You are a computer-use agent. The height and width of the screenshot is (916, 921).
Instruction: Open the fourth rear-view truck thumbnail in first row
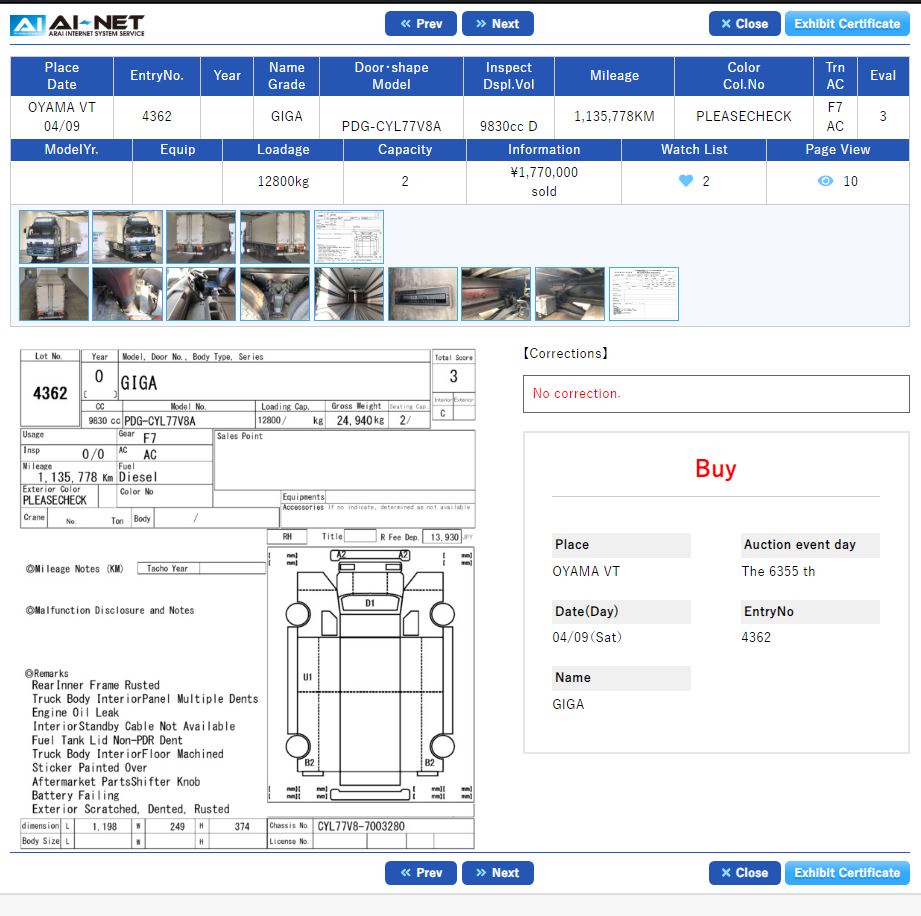[x=275, y=237]
